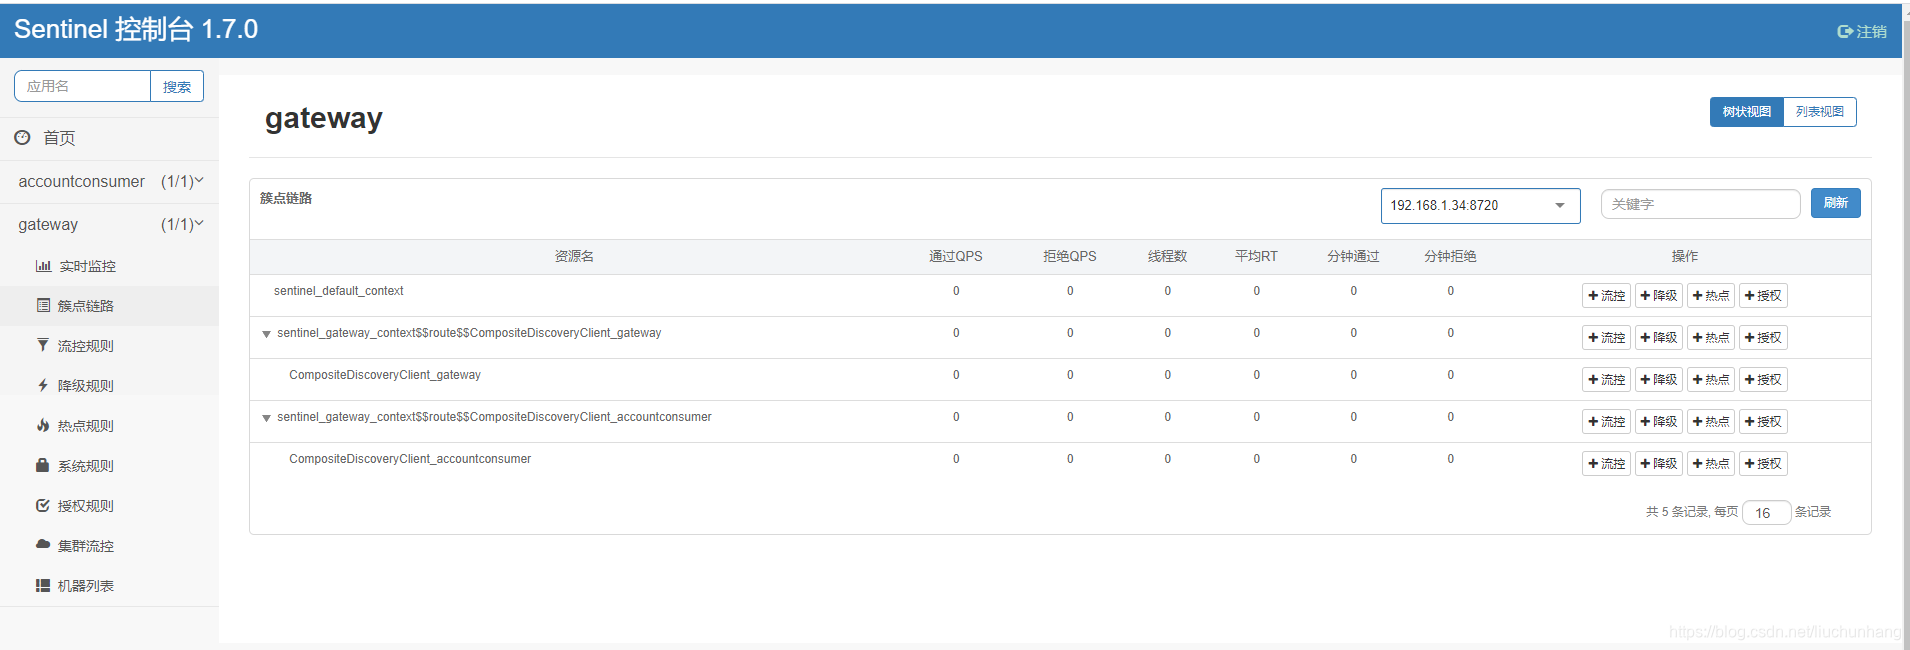Click the 拒绝QPS column header
The image size is (1910, 650).
[1070, 257]
